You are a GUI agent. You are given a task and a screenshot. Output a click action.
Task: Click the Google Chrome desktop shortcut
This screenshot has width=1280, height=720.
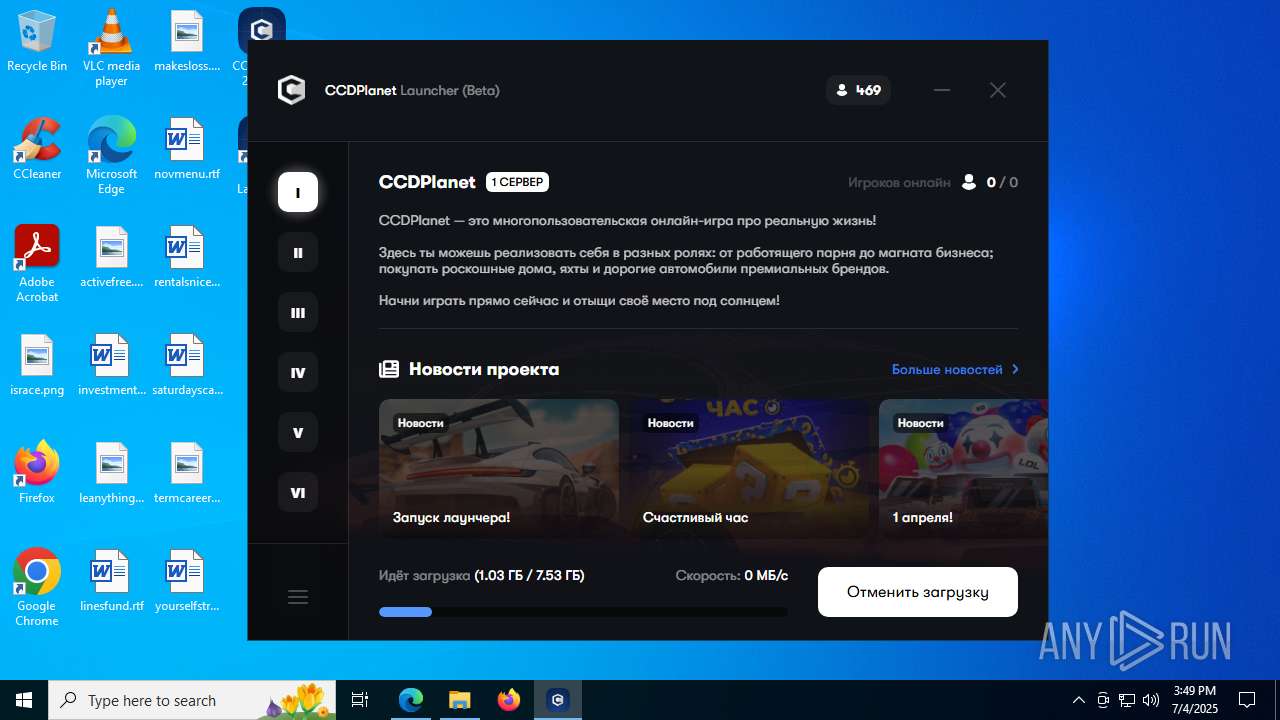(x=37, y=588)
